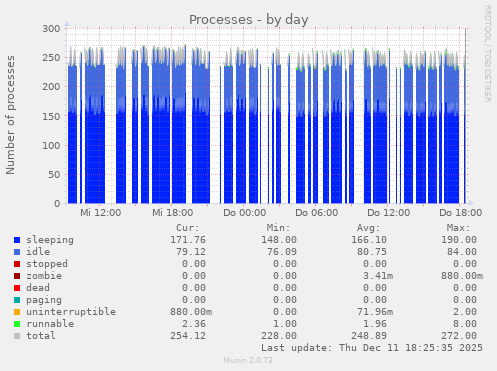Screen dimensions: 497x371
Task: Click uninterruptible maximum value 2.00
Action: 465,312
